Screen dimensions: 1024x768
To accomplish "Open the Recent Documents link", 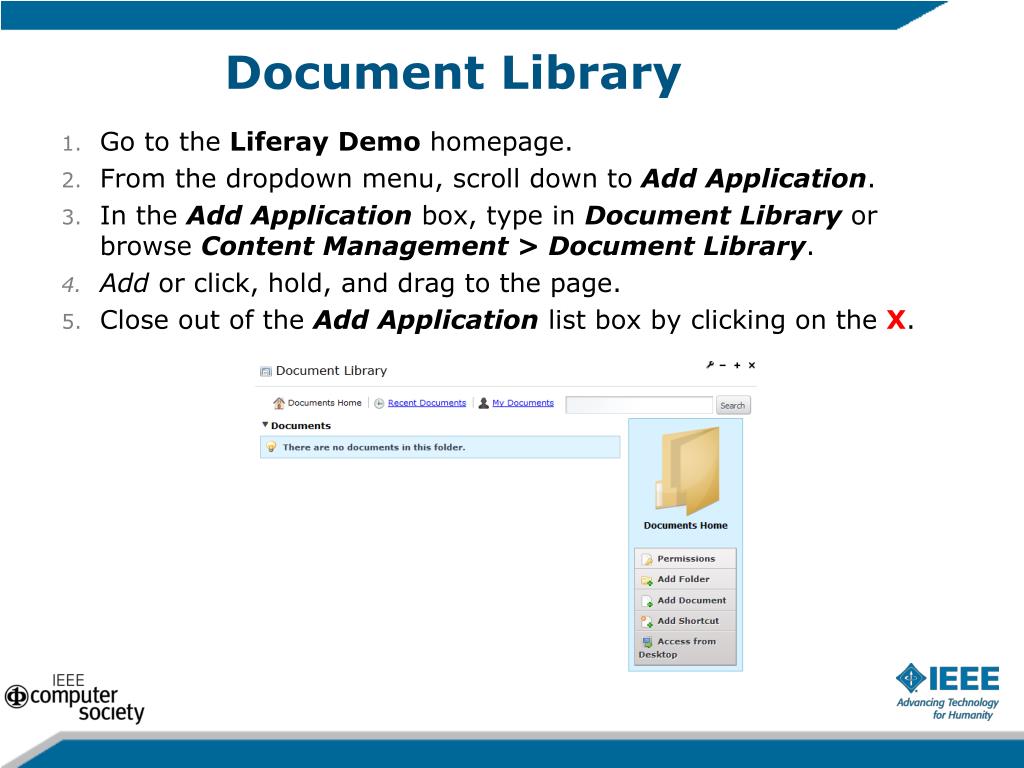I will (x=427, y=403).
